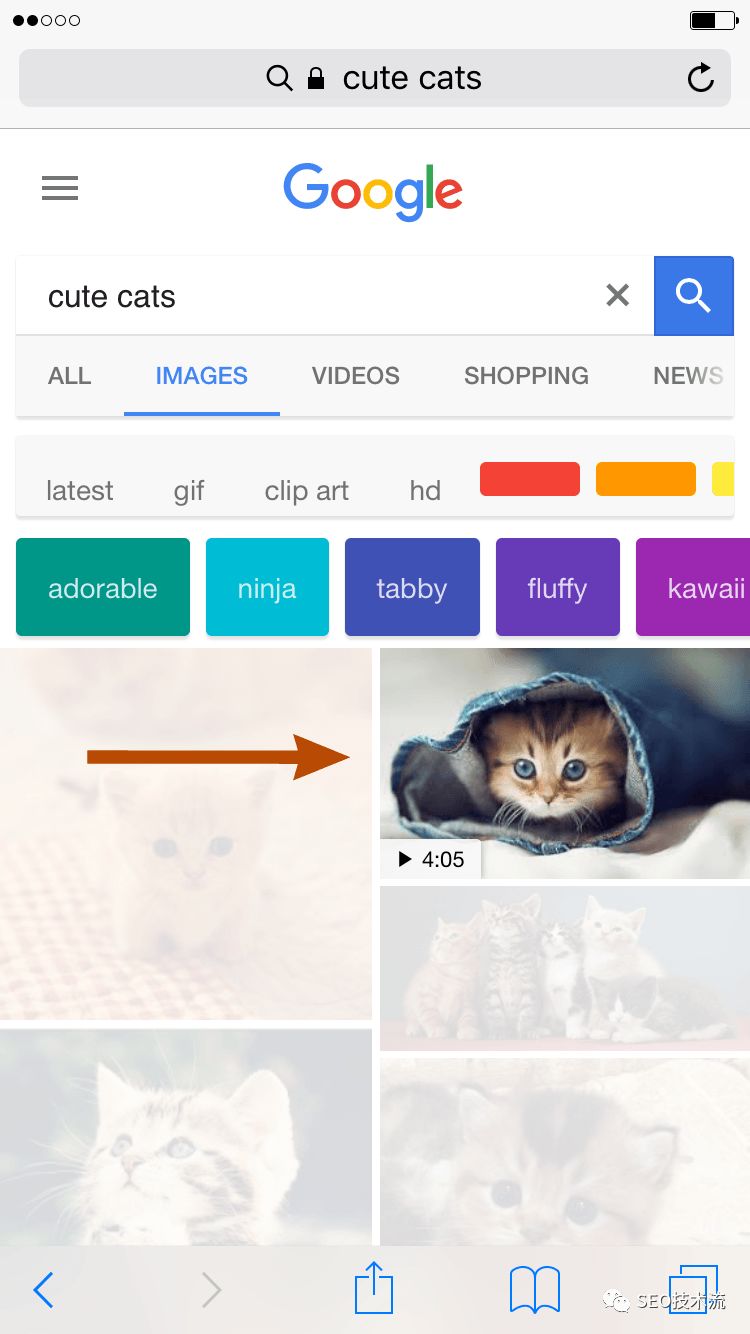750x1334 pixels.
Task: Switch to the ALL results tab
Action: [x=69, y=376]
